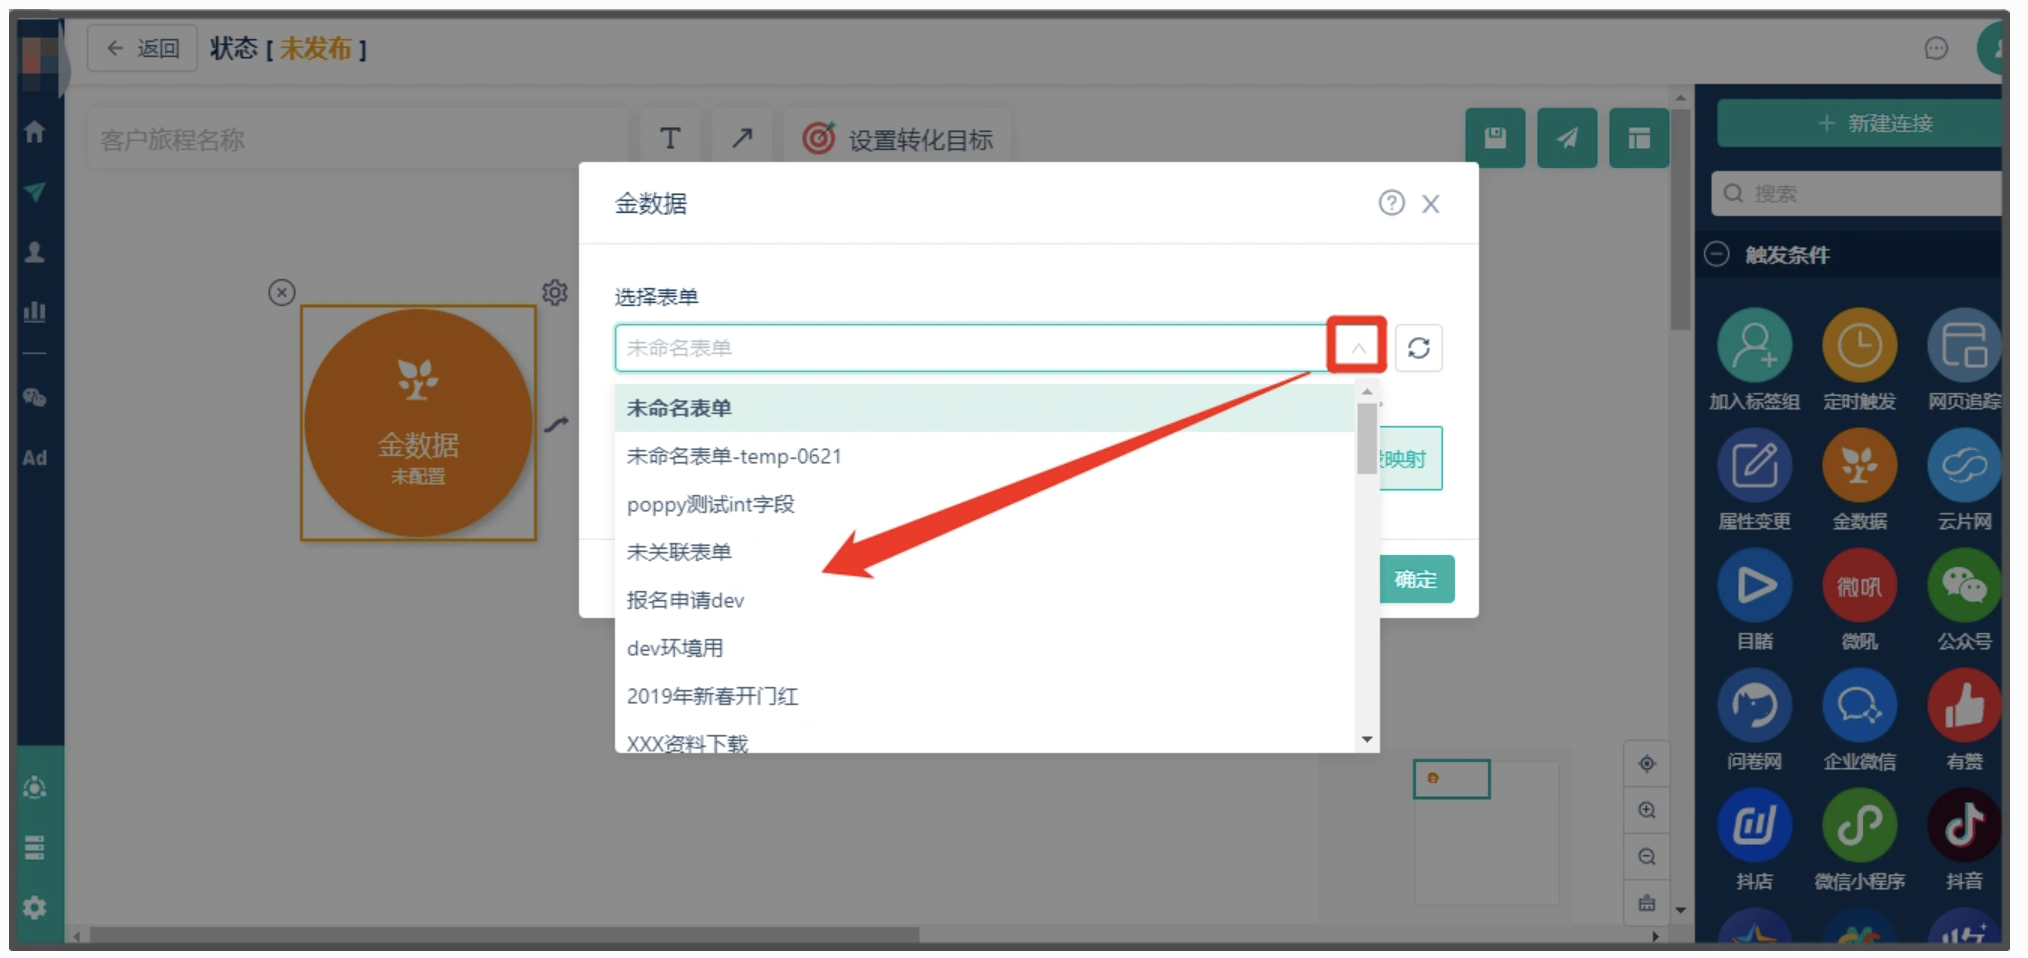Choose 2019年新春开门红 option
This screenshot has height=958, width=2028.
pyautogui.click(x=985, y=696)
